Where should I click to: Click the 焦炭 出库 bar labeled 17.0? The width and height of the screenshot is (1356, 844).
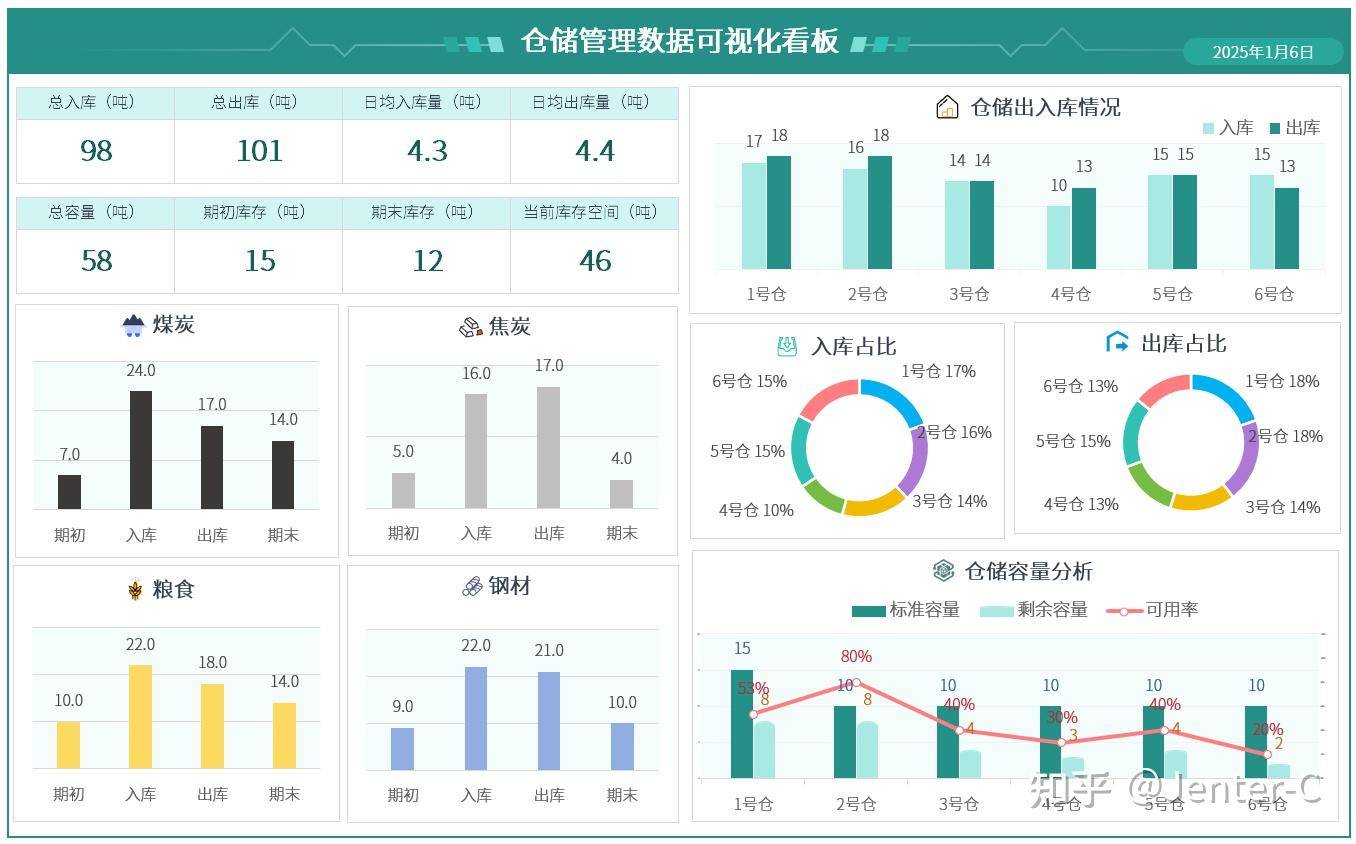click(548, 447)
